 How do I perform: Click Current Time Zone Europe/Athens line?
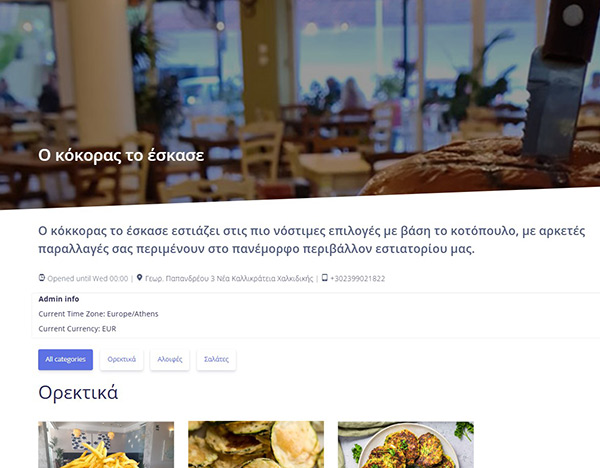[x=98, y=314]
